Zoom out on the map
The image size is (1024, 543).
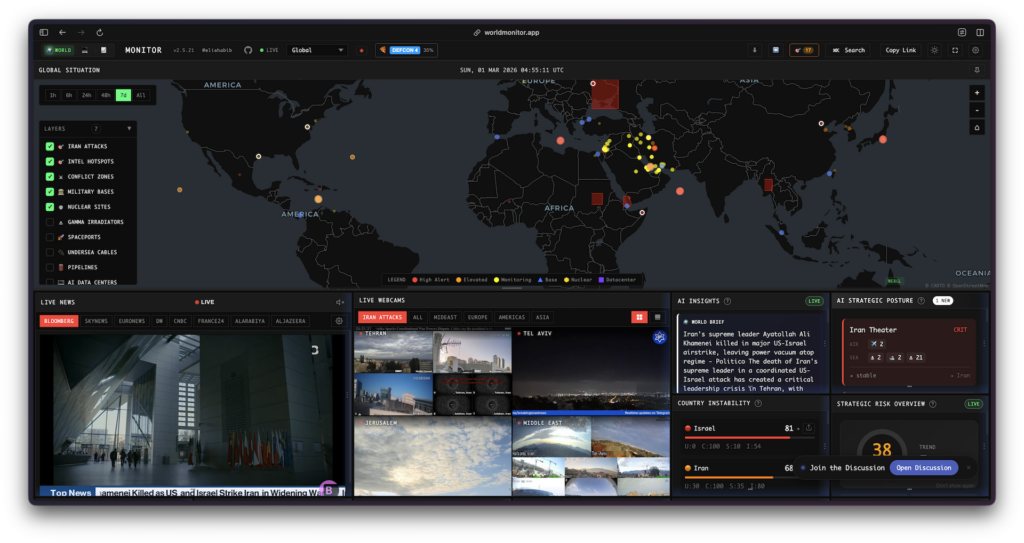pos(976,109)
